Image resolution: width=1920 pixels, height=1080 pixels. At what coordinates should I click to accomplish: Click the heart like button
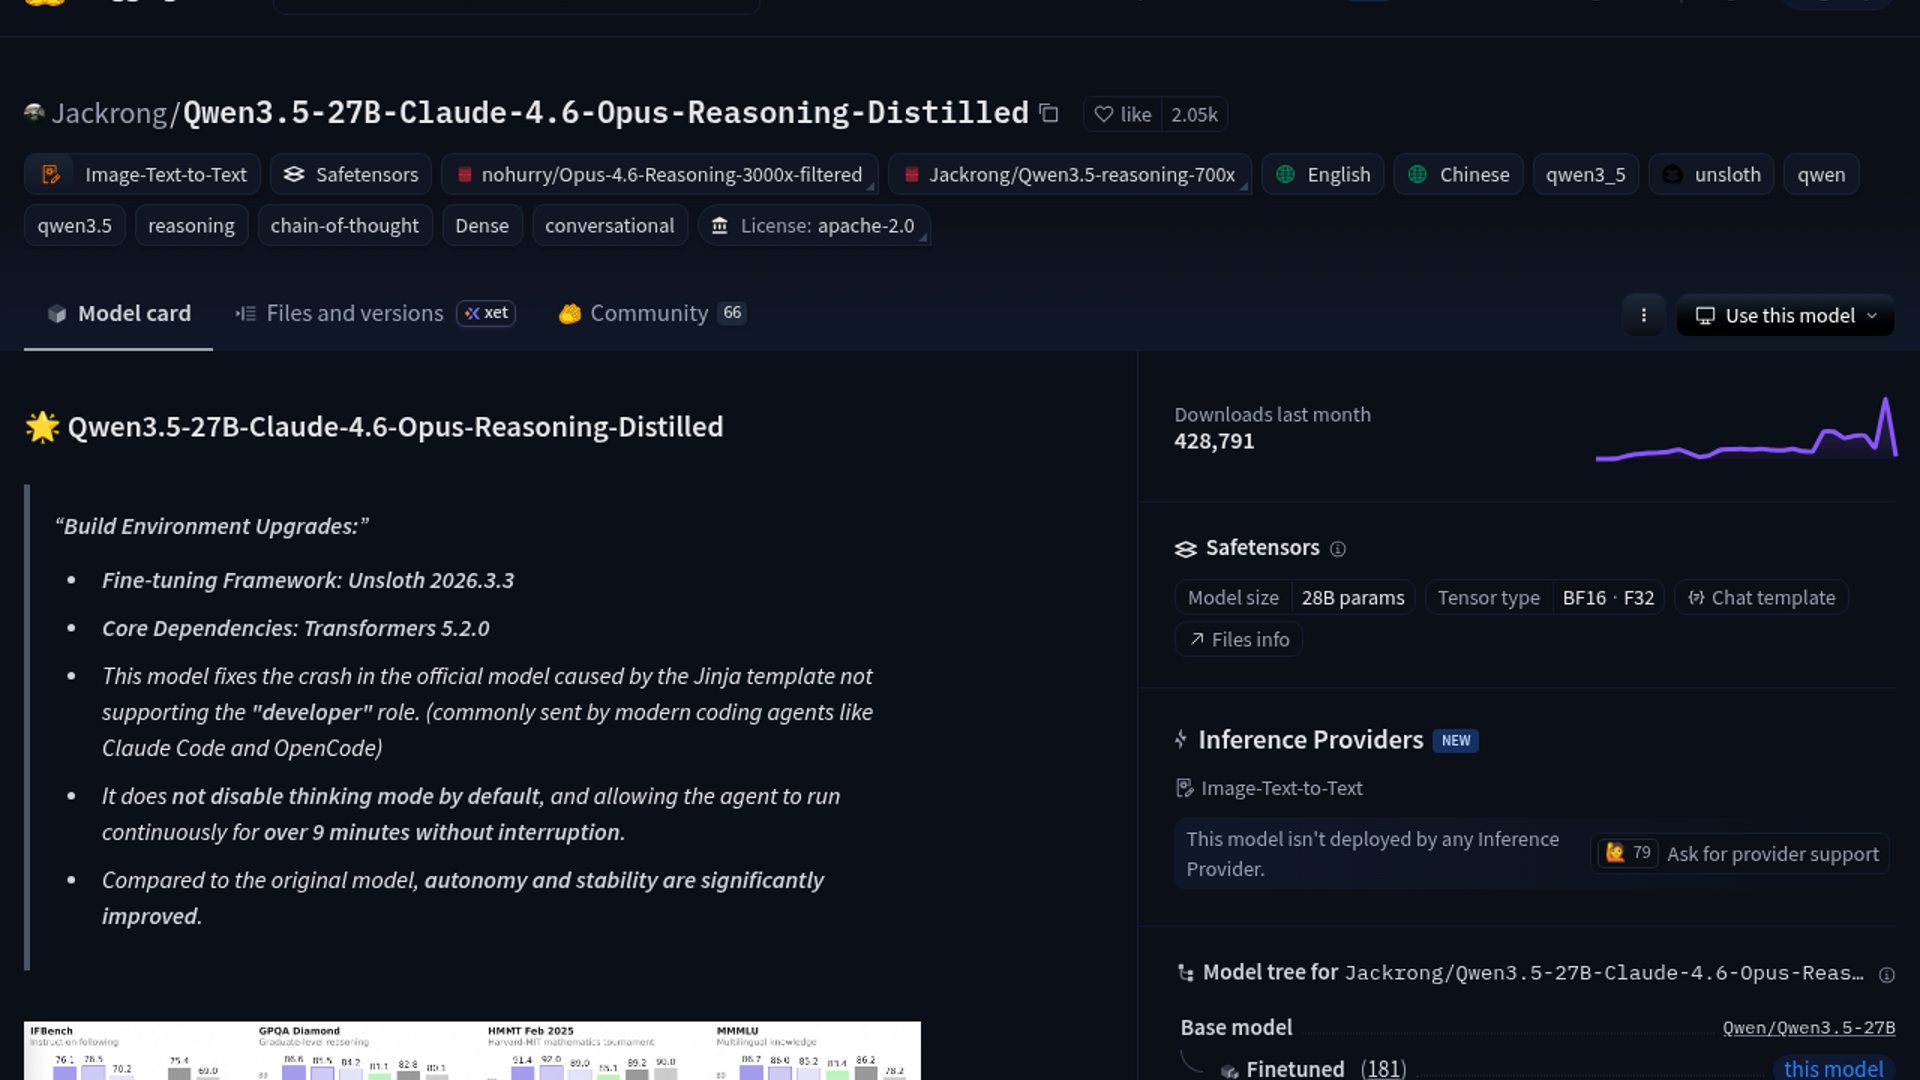1122,114
